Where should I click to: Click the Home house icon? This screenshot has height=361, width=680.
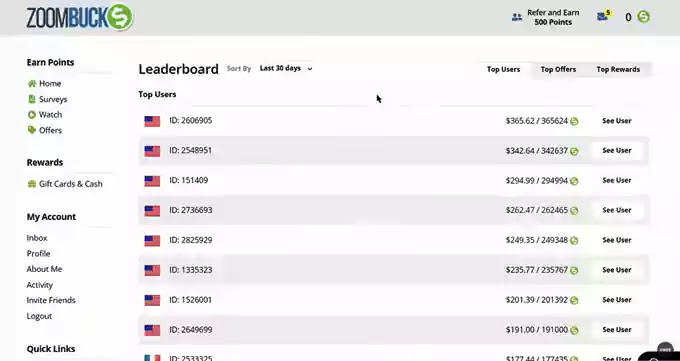coord(32,83)
